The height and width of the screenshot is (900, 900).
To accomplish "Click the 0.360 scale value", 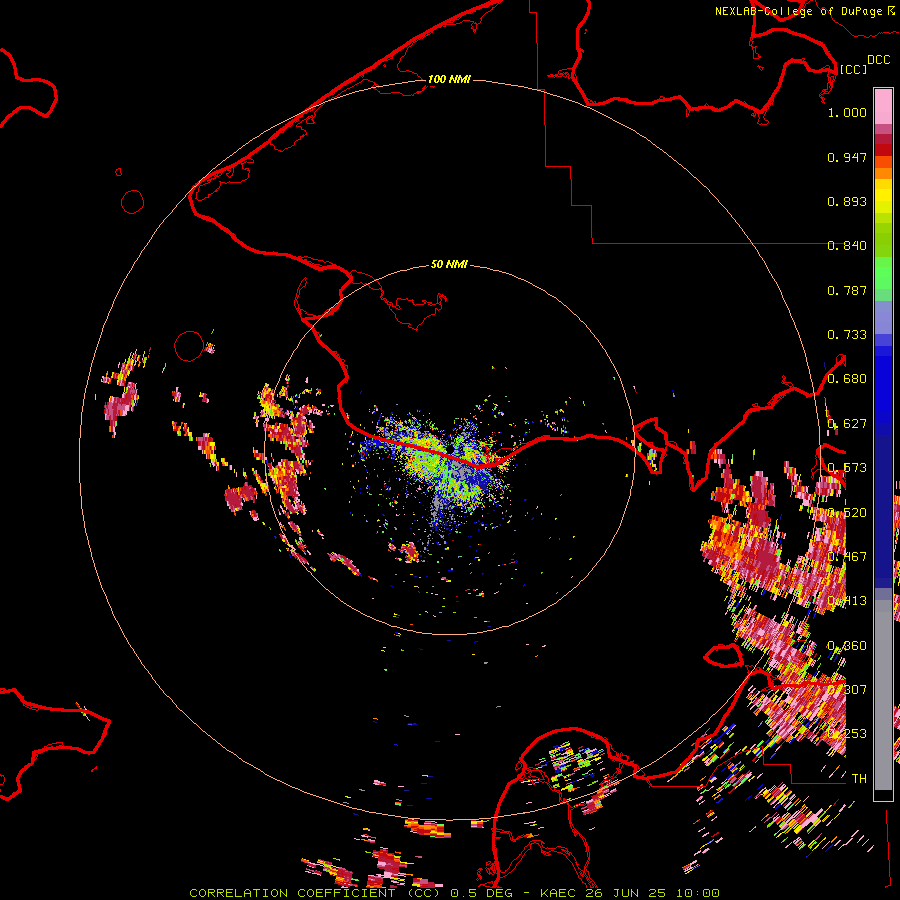I will tap(847, 646).
